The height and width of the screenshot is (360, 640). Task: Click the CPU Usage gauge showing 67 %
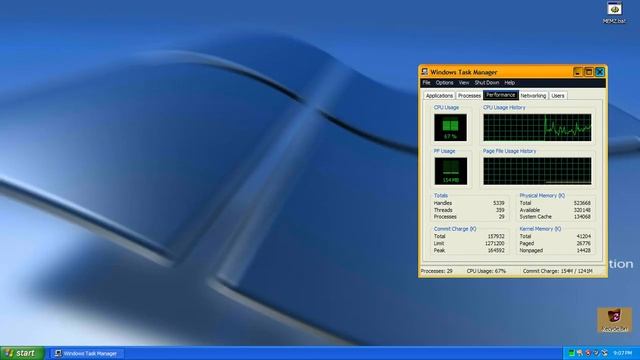point(450,127)
